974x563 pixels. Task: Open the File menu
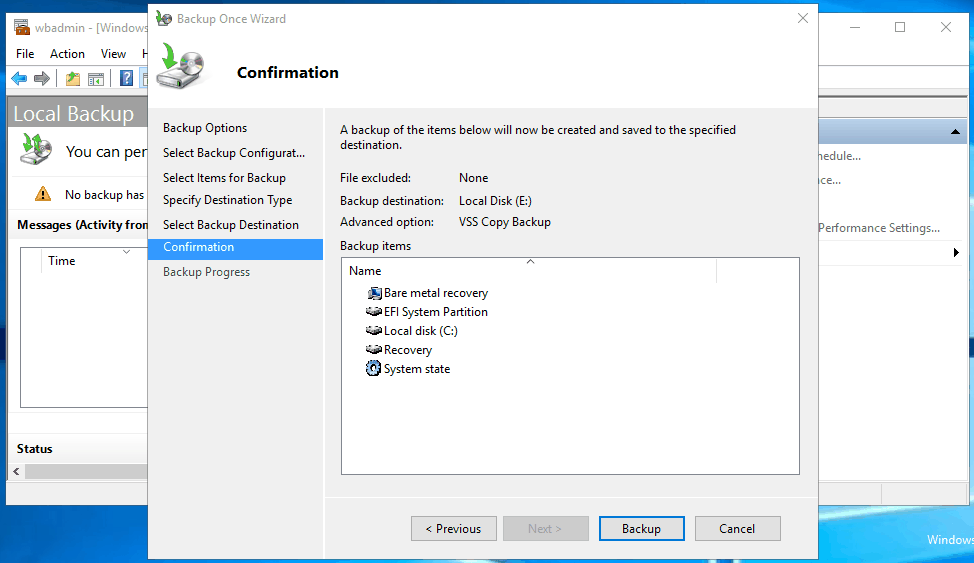tap(25, 54)
